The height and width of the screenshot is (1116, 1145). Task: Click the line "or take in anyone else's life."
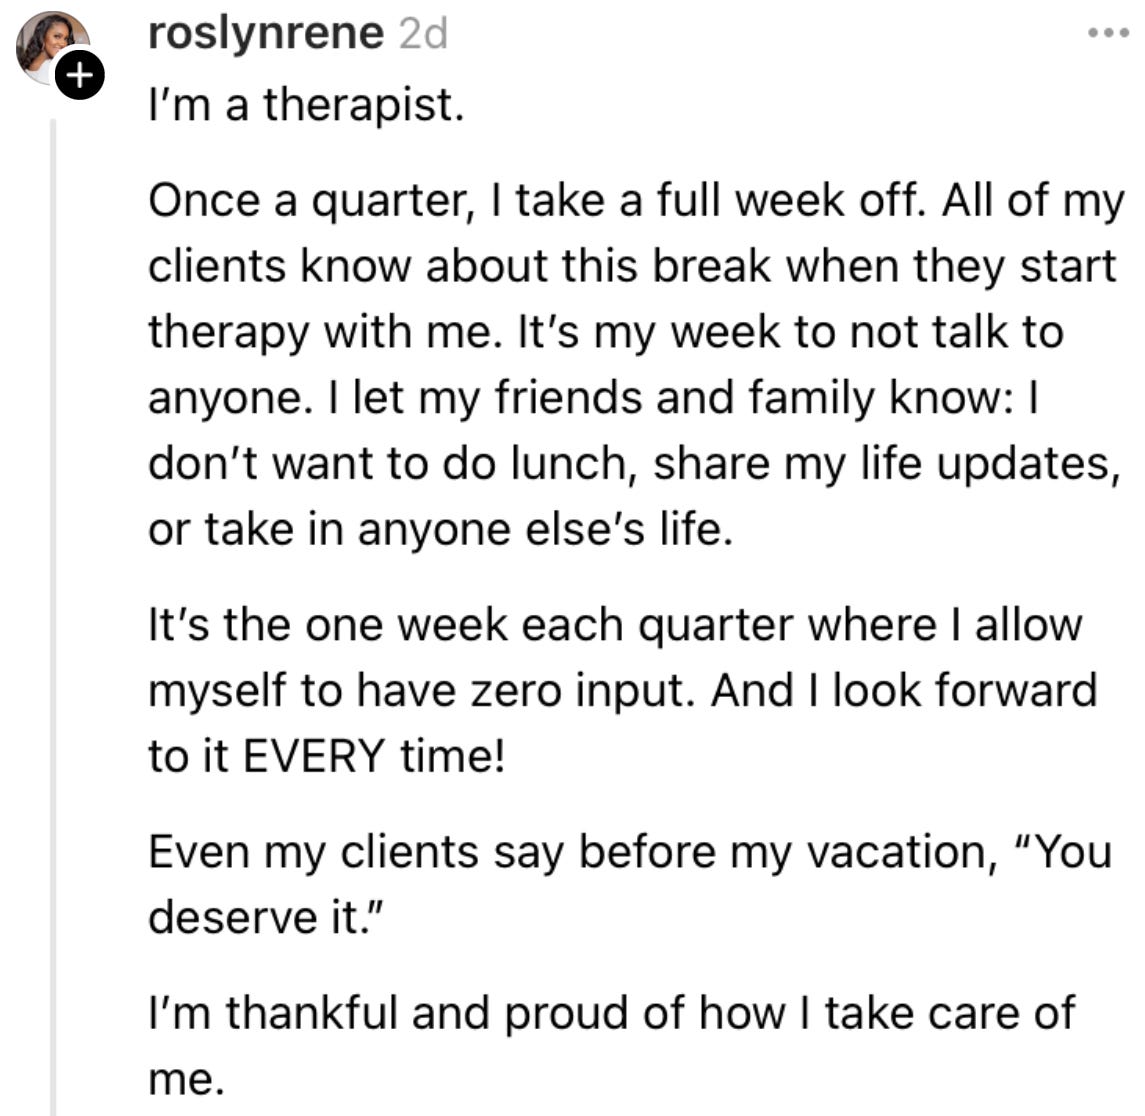click(x=440, y=530)
